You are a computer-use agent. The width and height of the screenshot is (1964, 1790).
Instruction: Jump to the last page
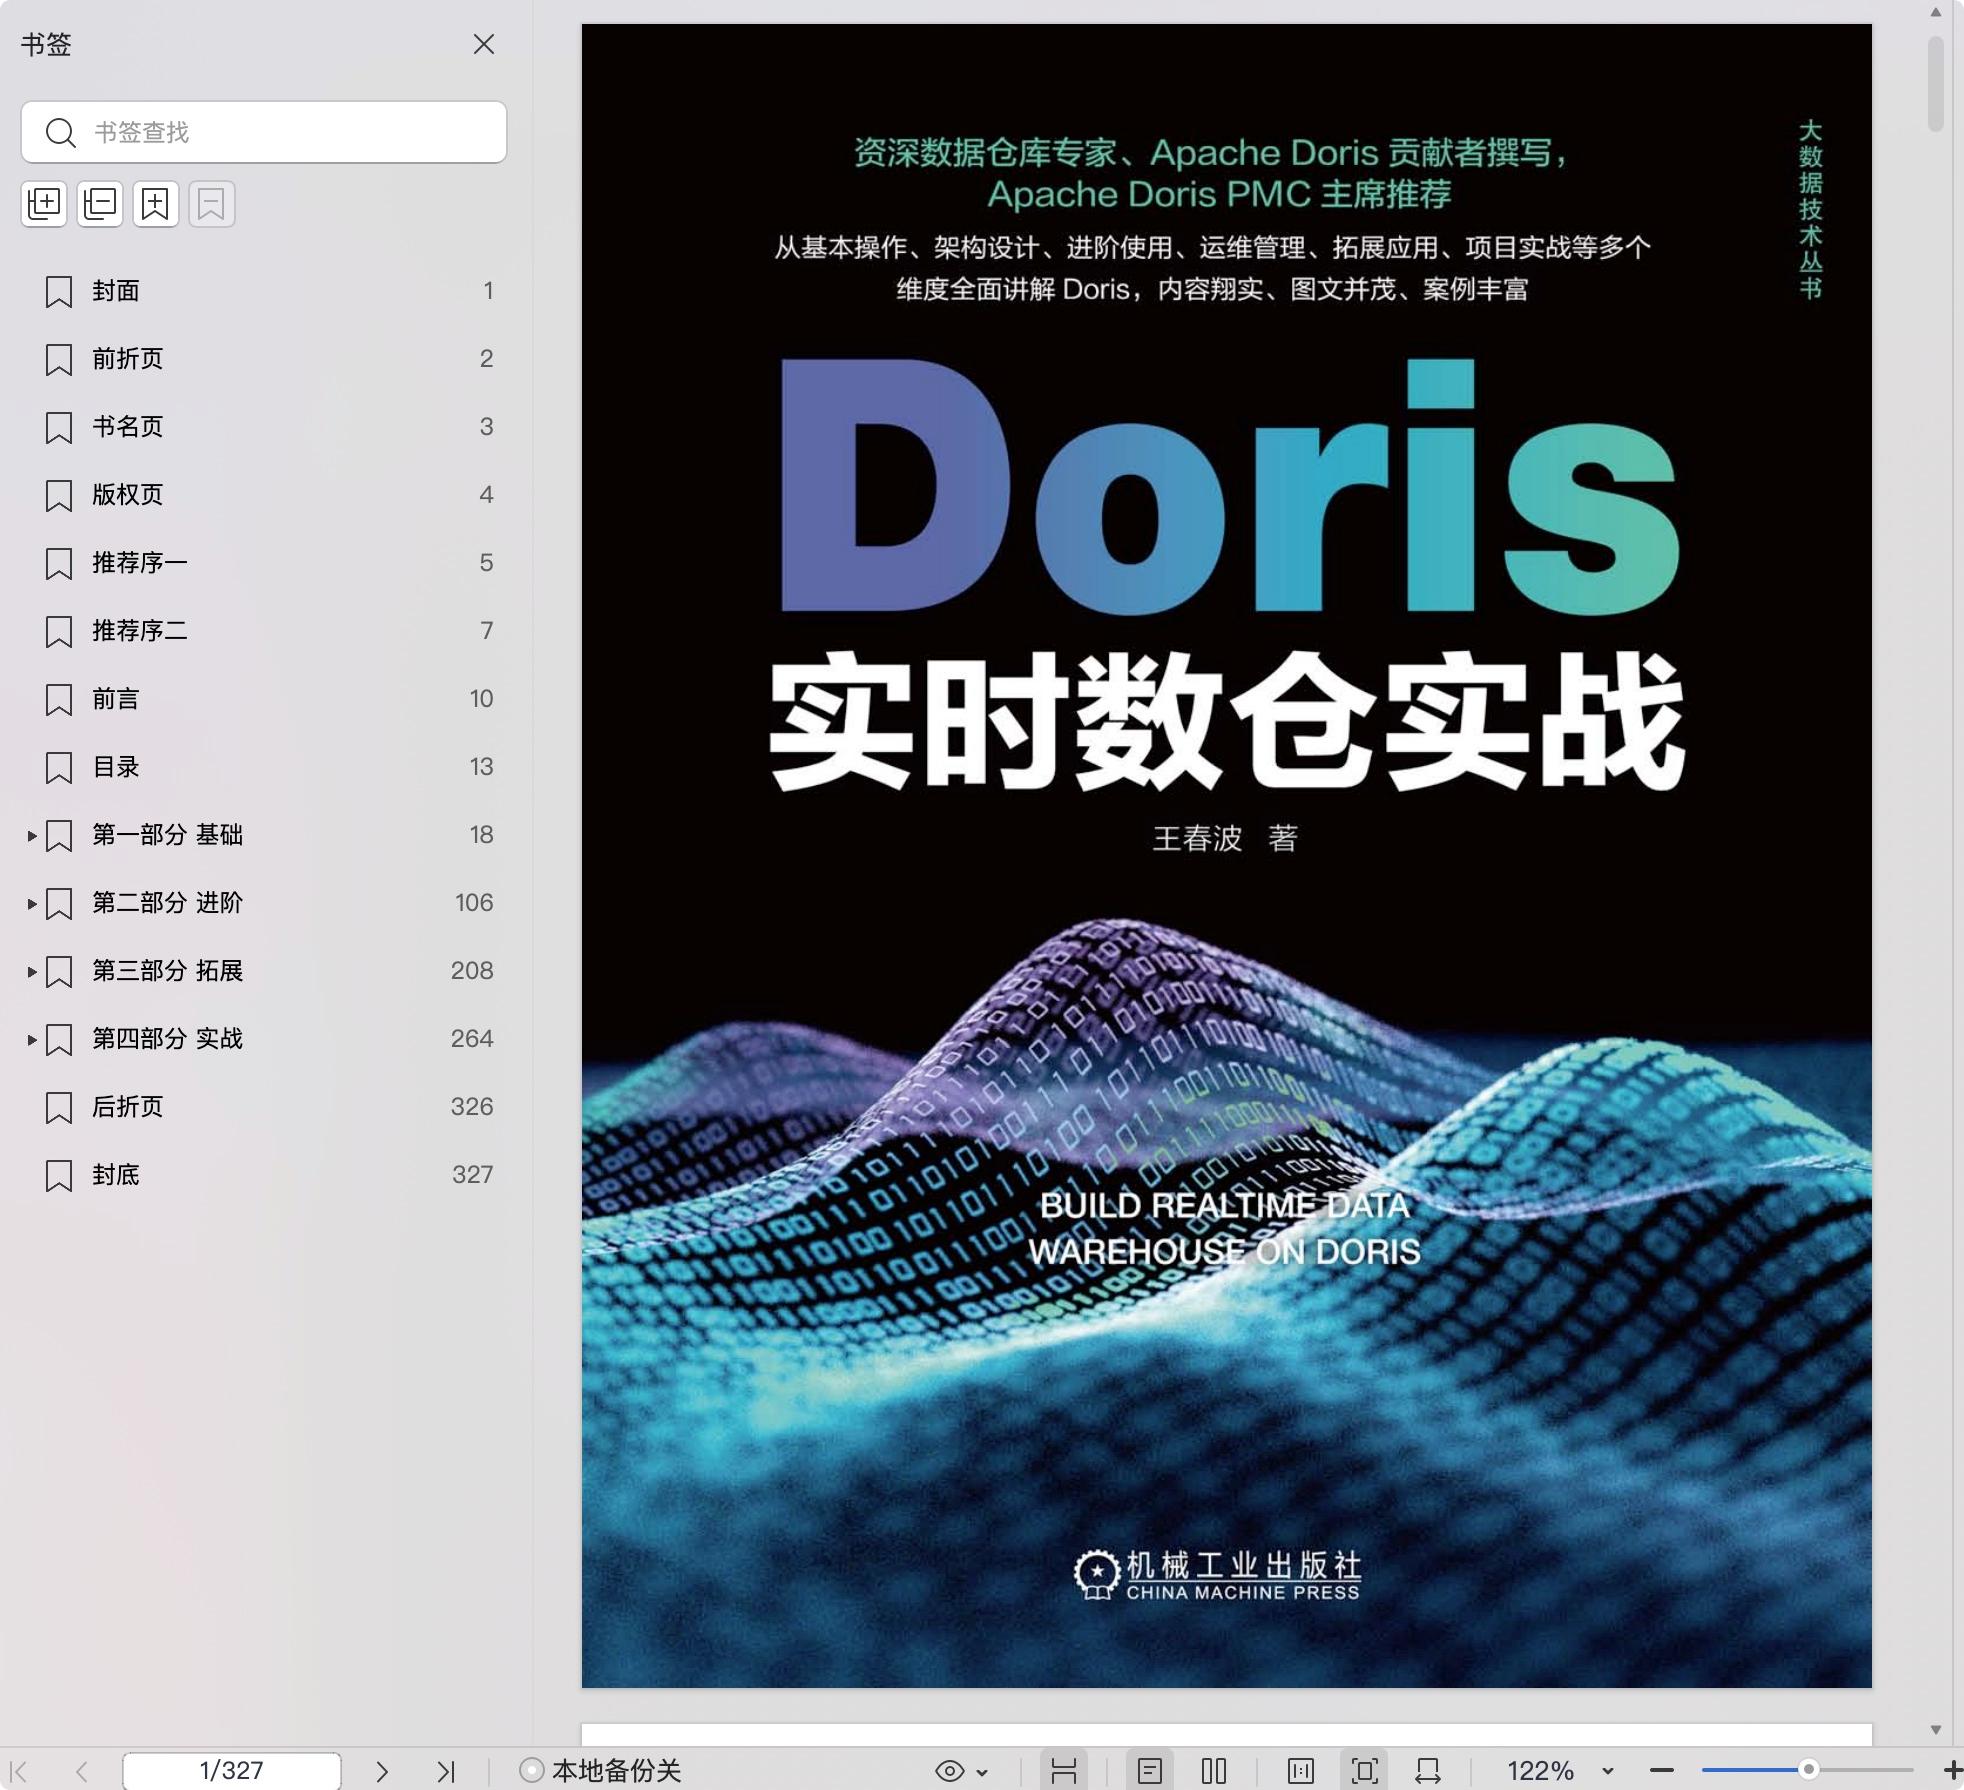pos(446,1771)
